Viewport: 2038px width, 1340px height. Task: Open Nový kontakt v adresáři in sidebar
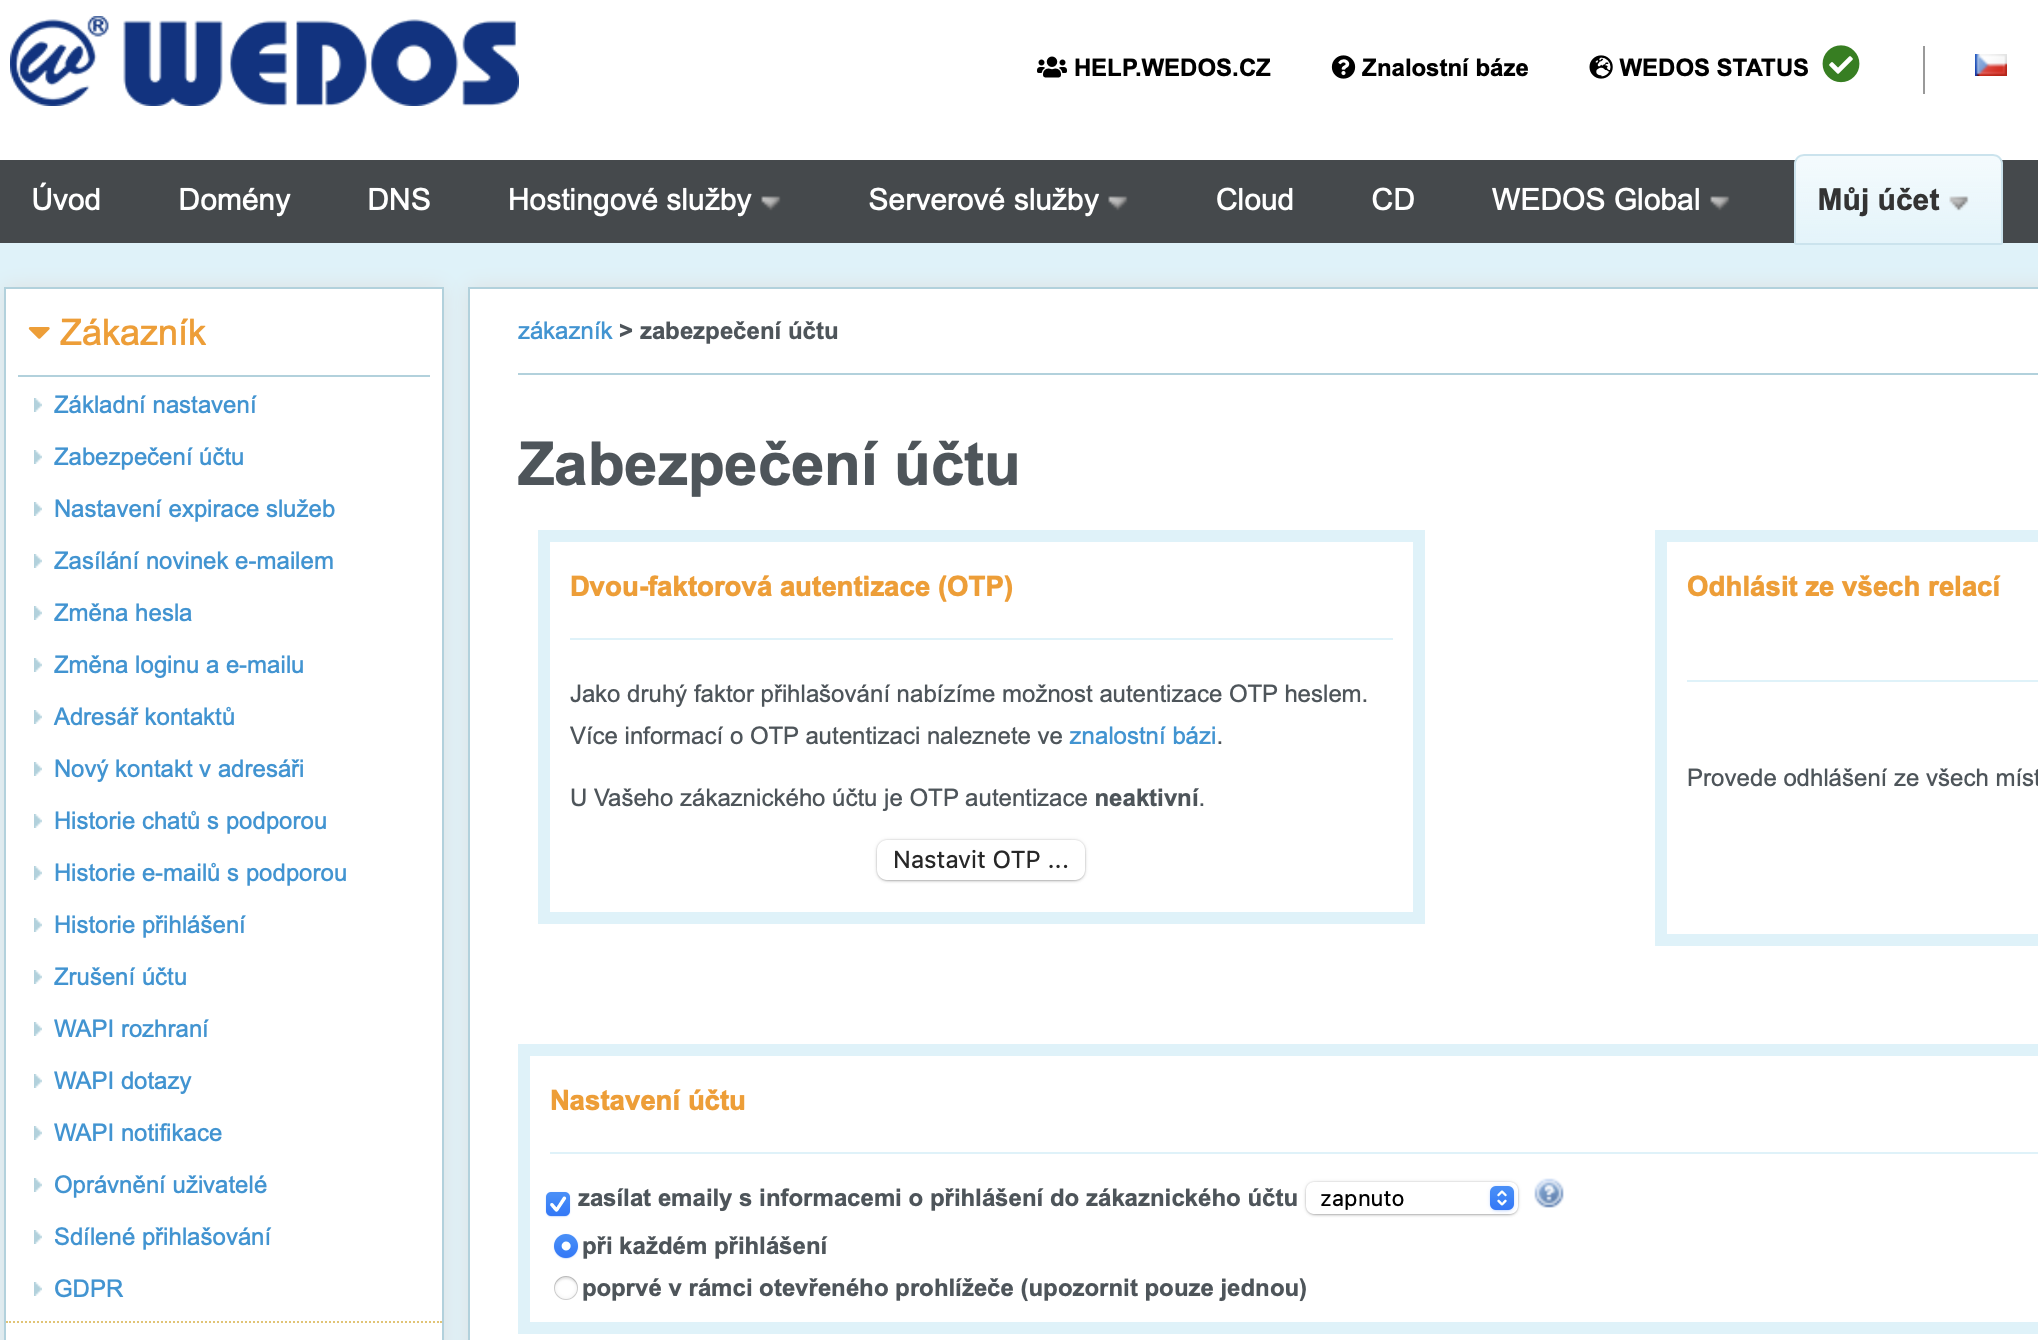(x=179, y=769)
